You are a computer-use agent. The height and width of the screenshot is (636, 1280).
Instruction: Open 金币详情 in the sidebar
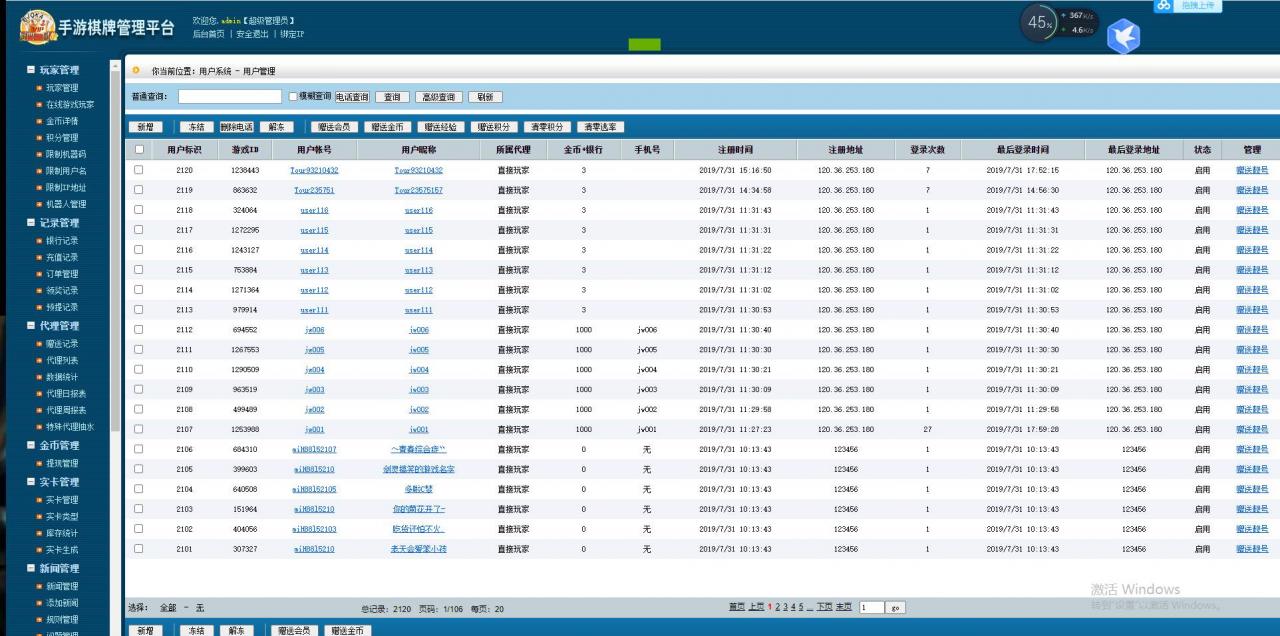[62, 121]
